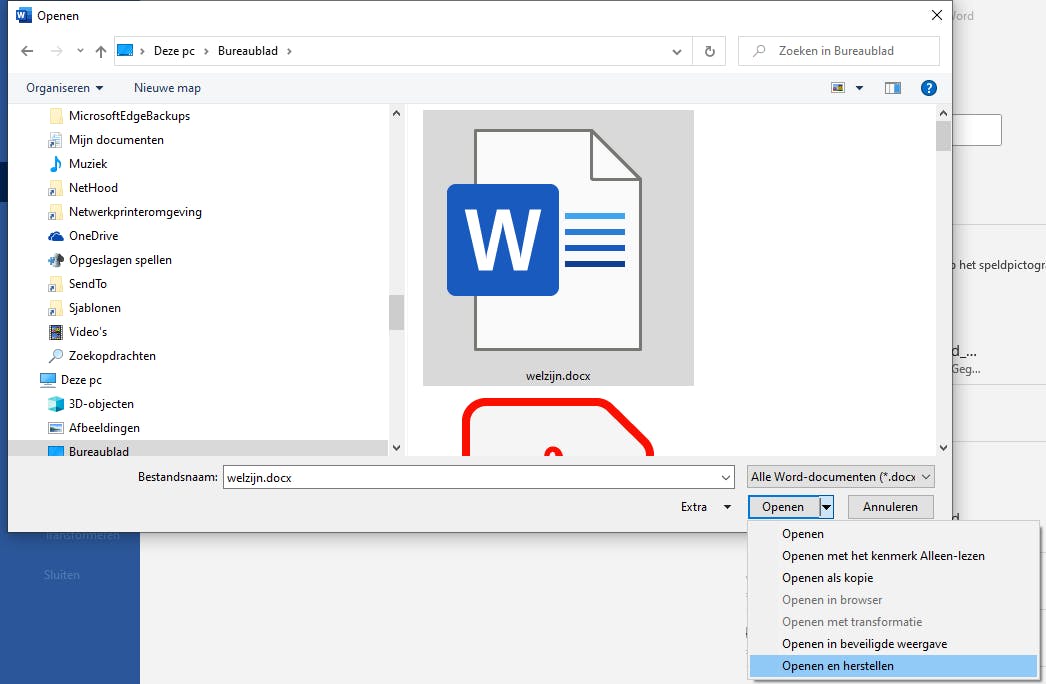Choose Openen als kopie
Image resolution: width=1046 pixels, height=684 pixels.
pyautogui.click(x=893, y=578)
